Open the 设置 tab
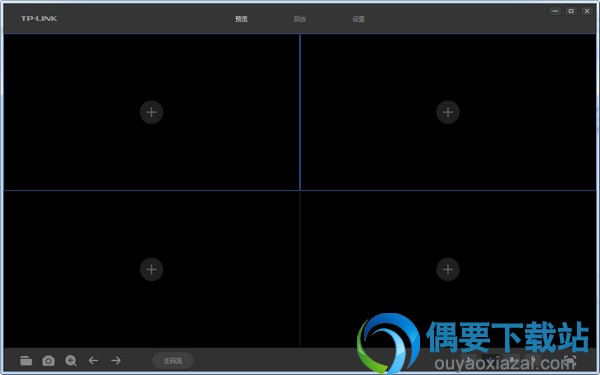 359,19
